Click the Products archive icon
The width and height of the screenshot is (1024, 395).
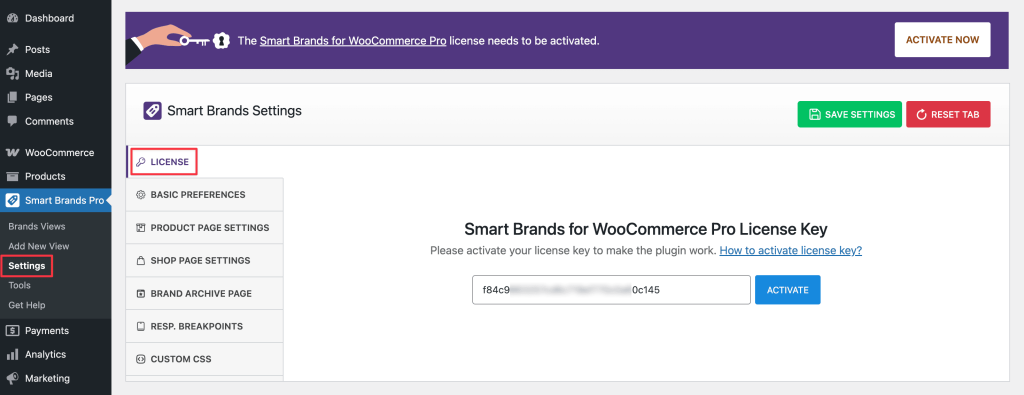tap(12, 176)
